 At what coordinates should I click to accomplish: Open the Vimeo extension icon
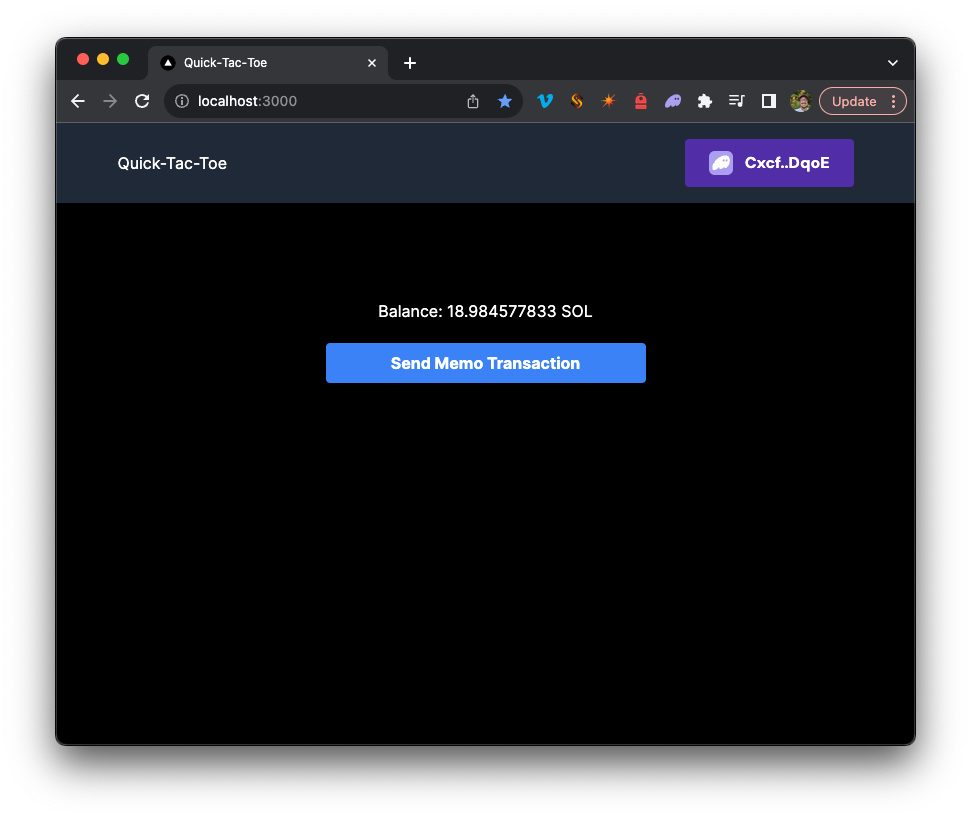tap(545, 101)
